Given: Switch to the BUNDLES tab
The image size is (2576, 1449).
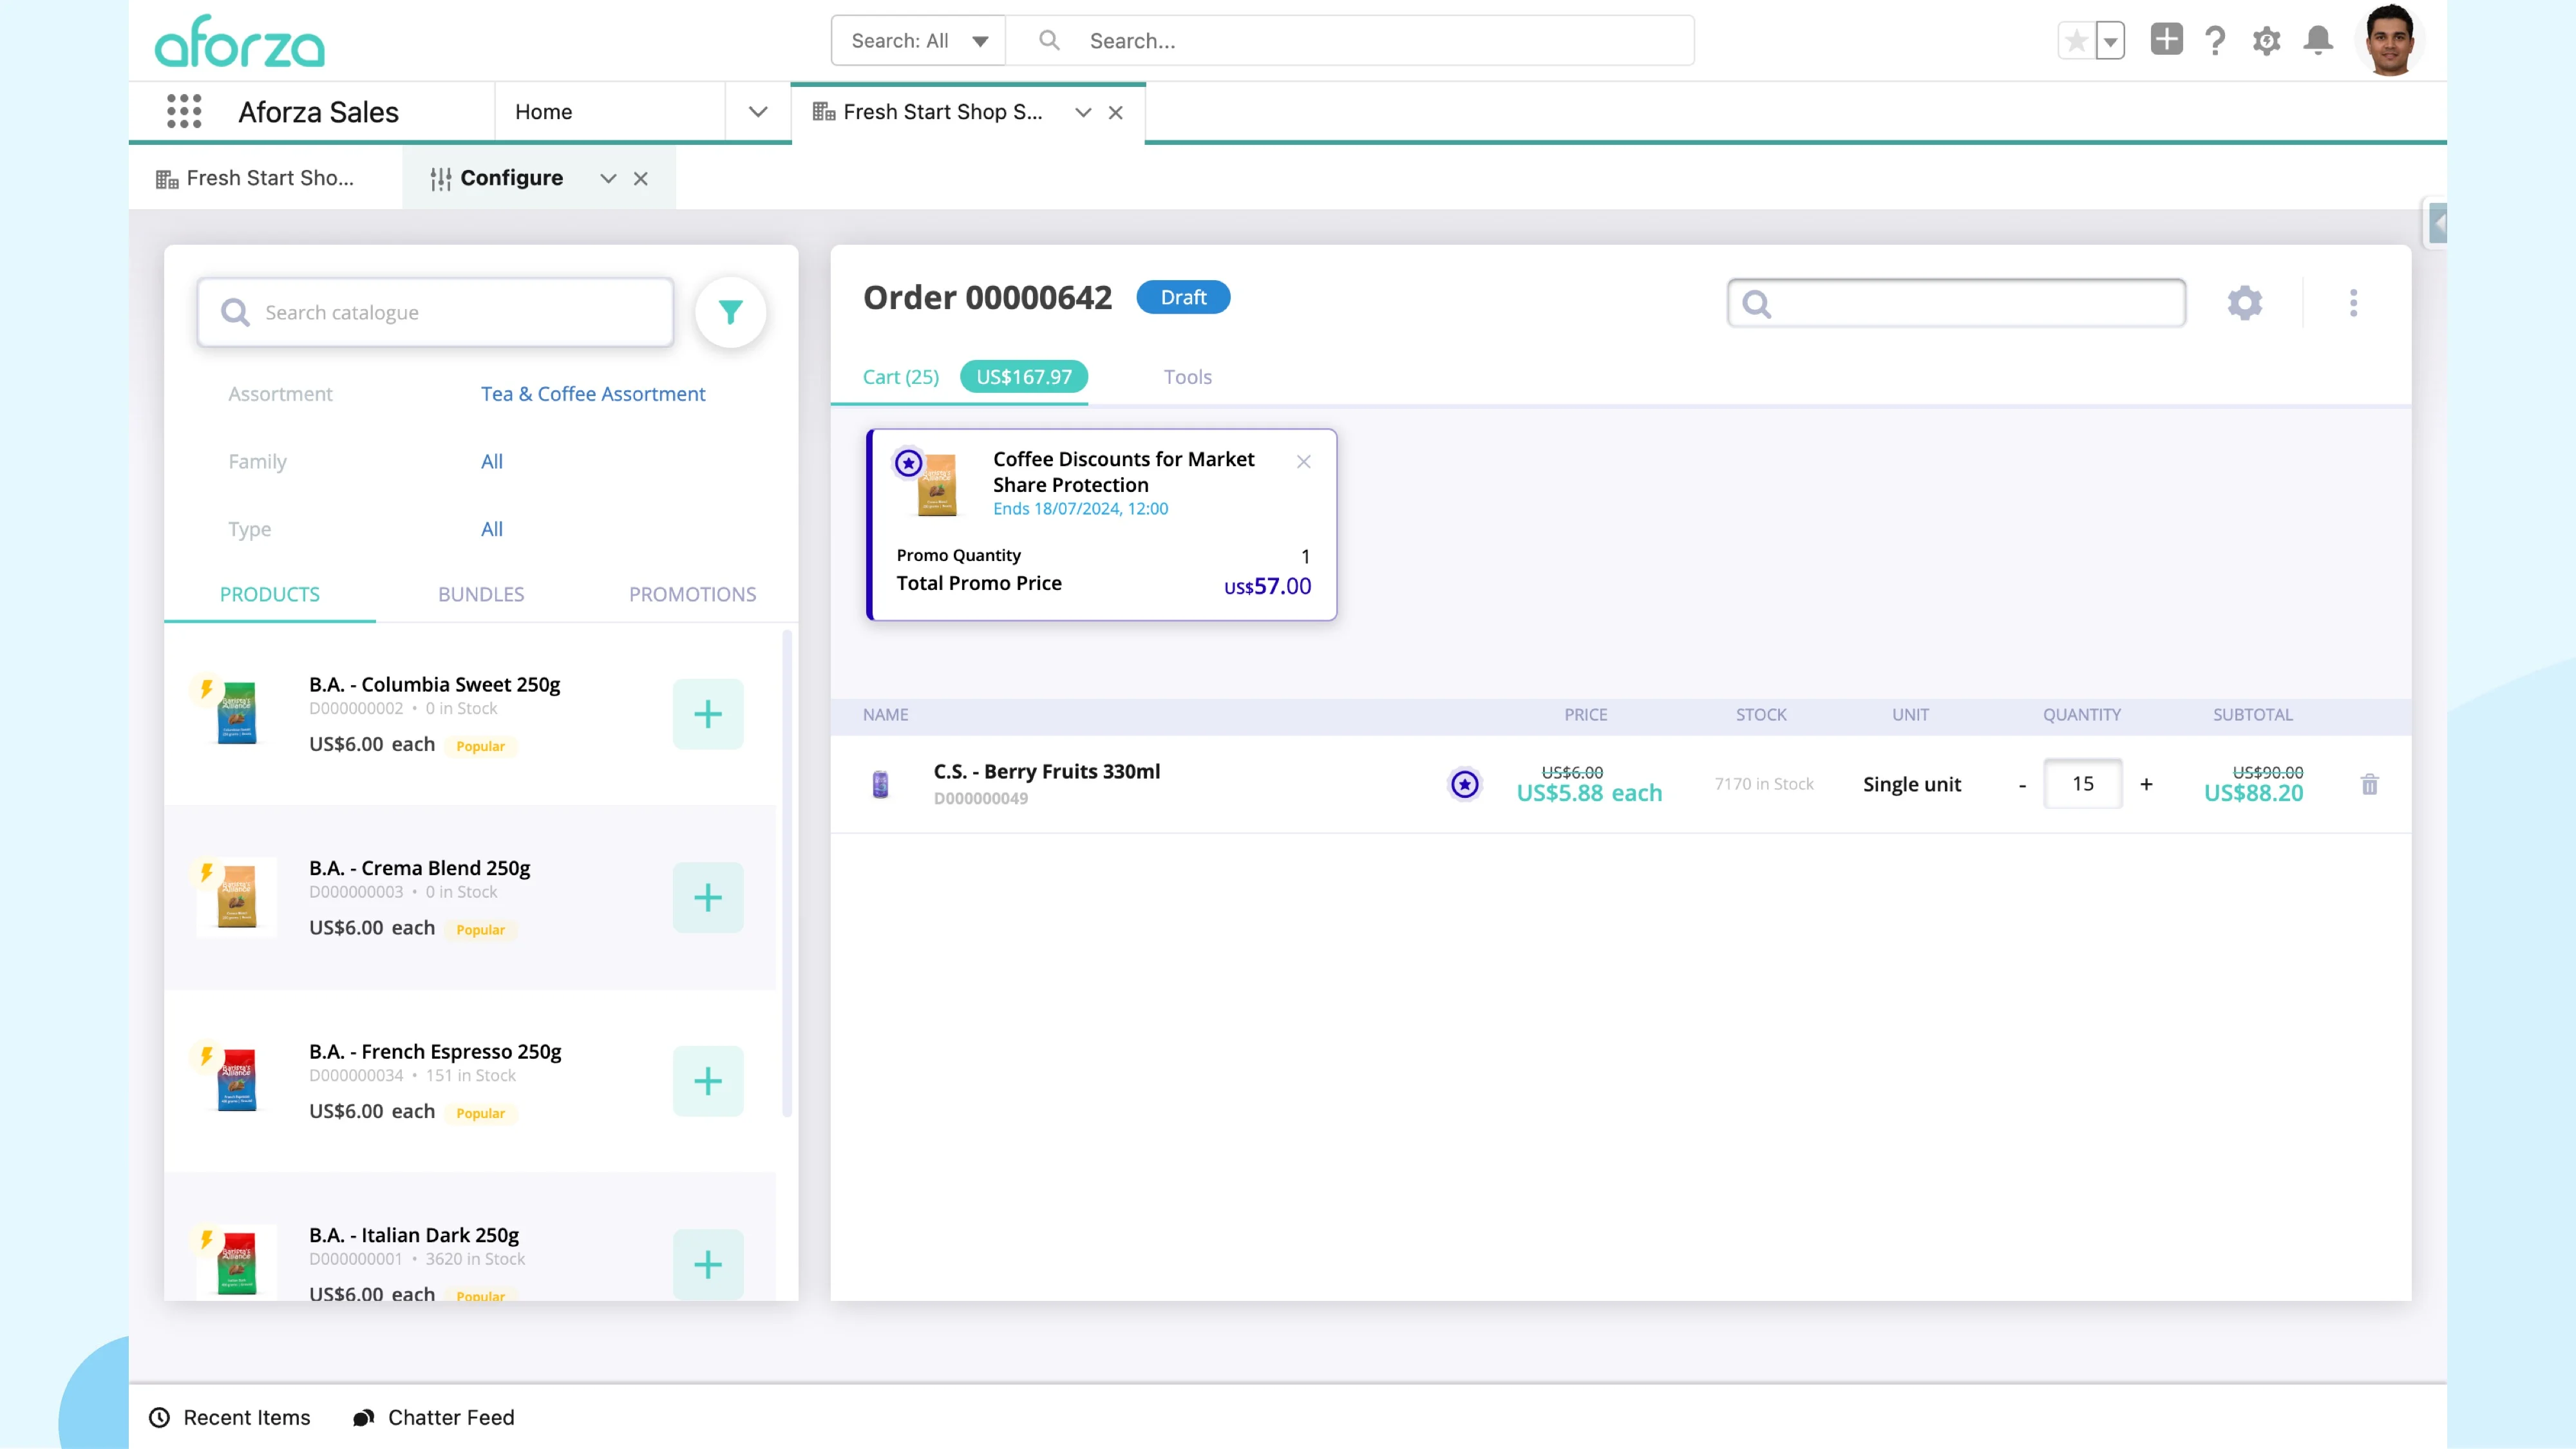Looking at the screenshot, I should [481, 594].
